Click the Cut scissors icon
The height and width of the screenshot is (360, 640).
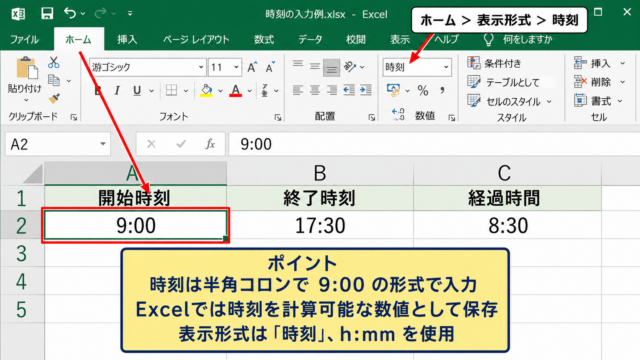[53, 62]
